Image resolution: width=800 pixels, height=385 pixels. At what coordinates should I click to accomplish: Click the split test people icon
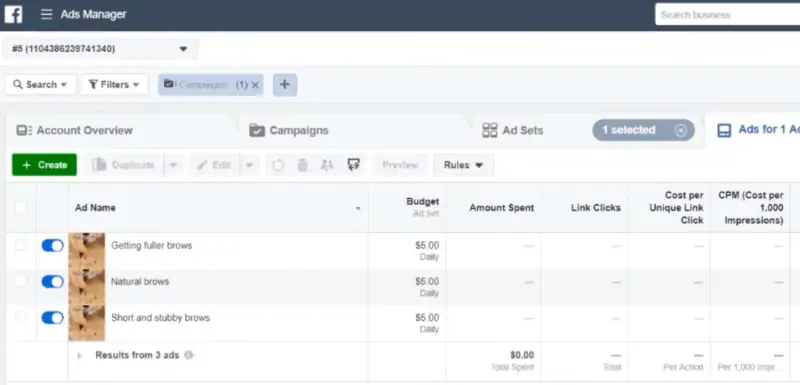(327, 165)
